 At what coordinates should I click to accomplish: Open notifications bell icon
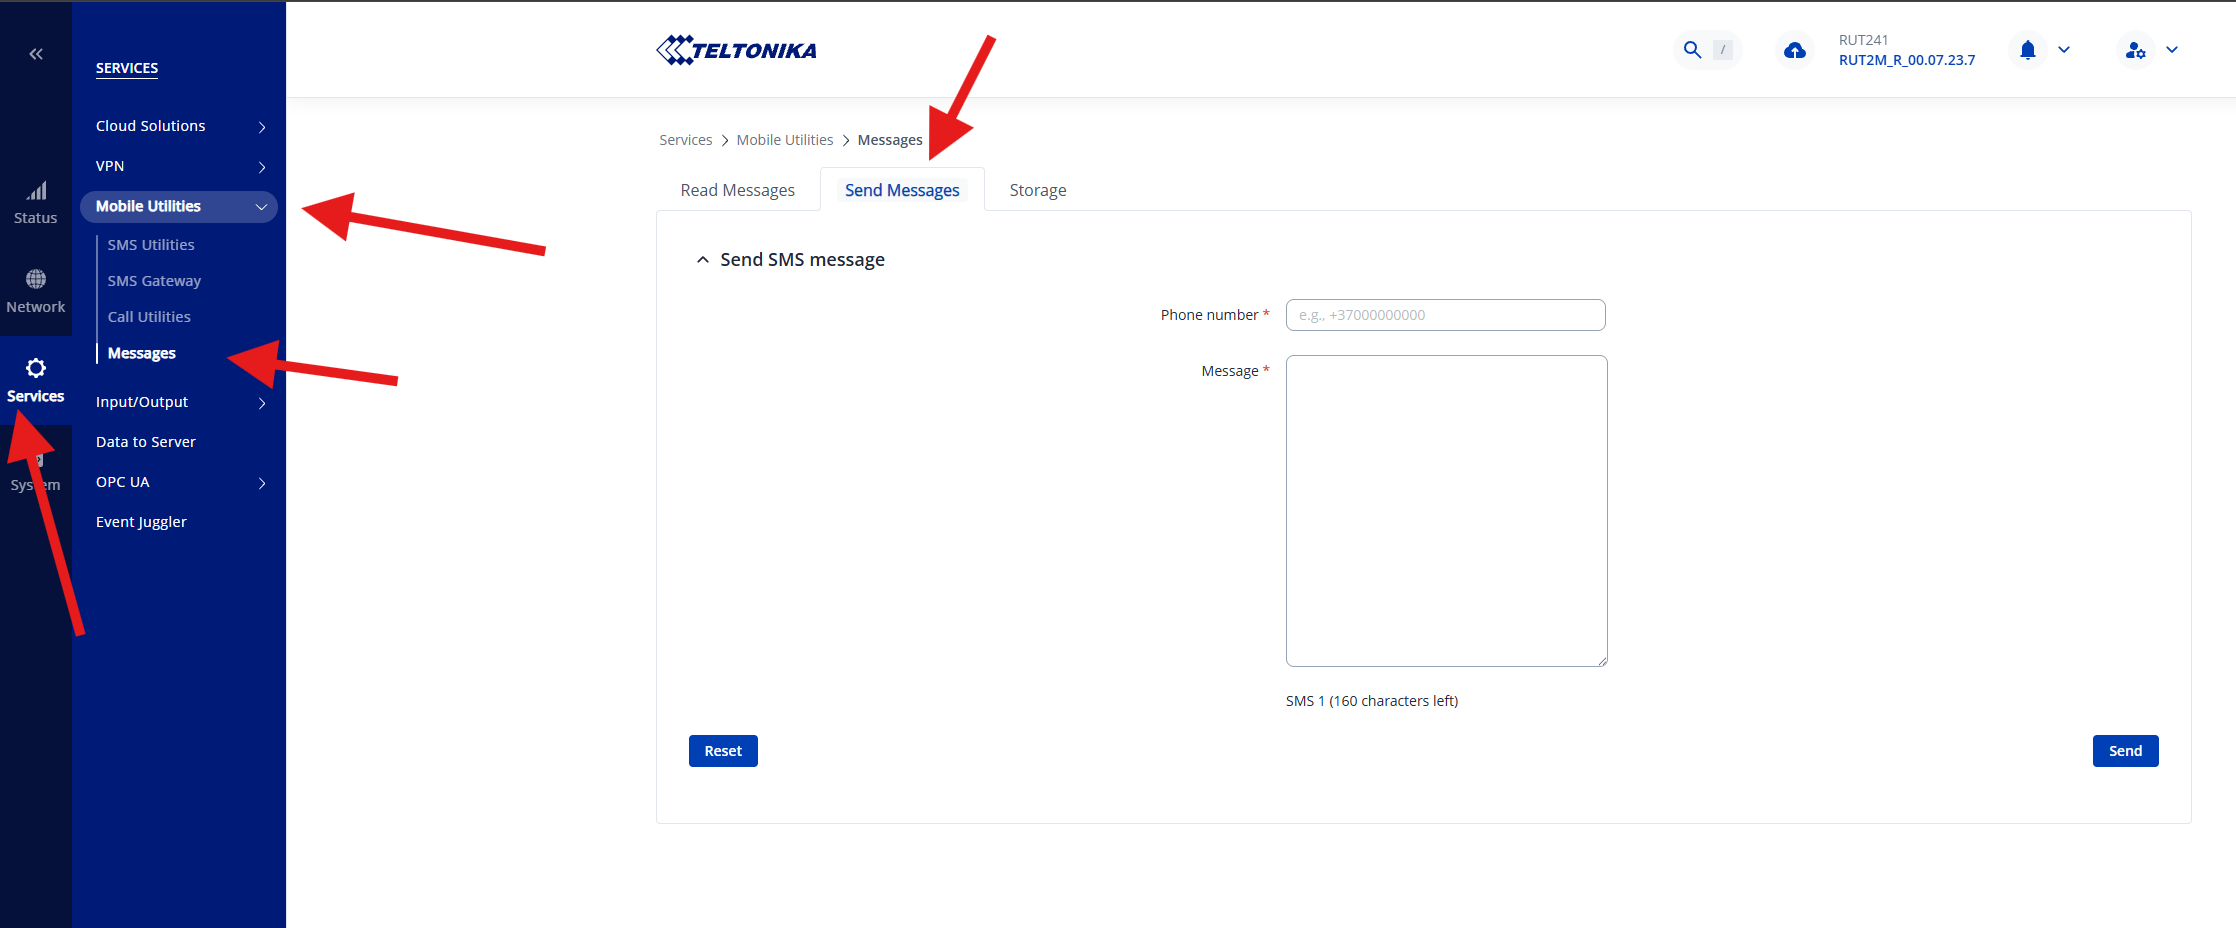[2028, 50]
